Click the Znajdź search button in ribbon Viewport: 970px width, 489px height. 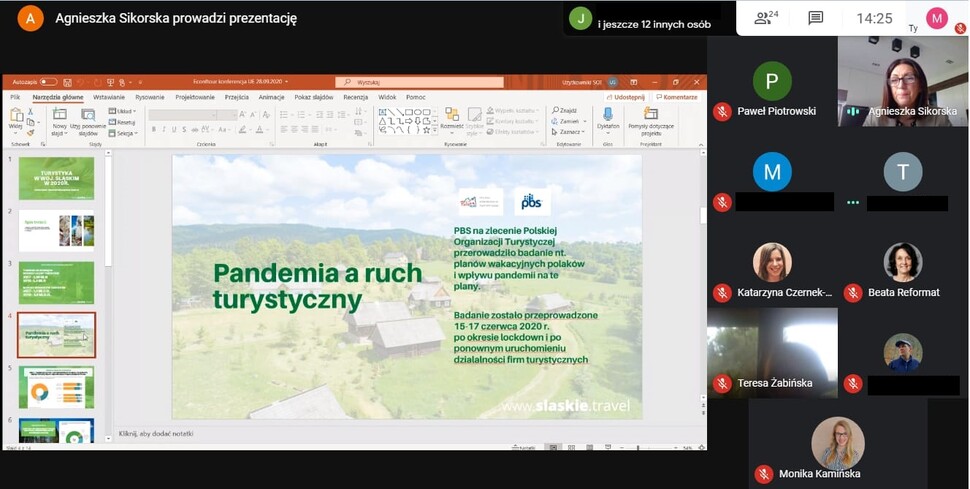tap(564, 110)
